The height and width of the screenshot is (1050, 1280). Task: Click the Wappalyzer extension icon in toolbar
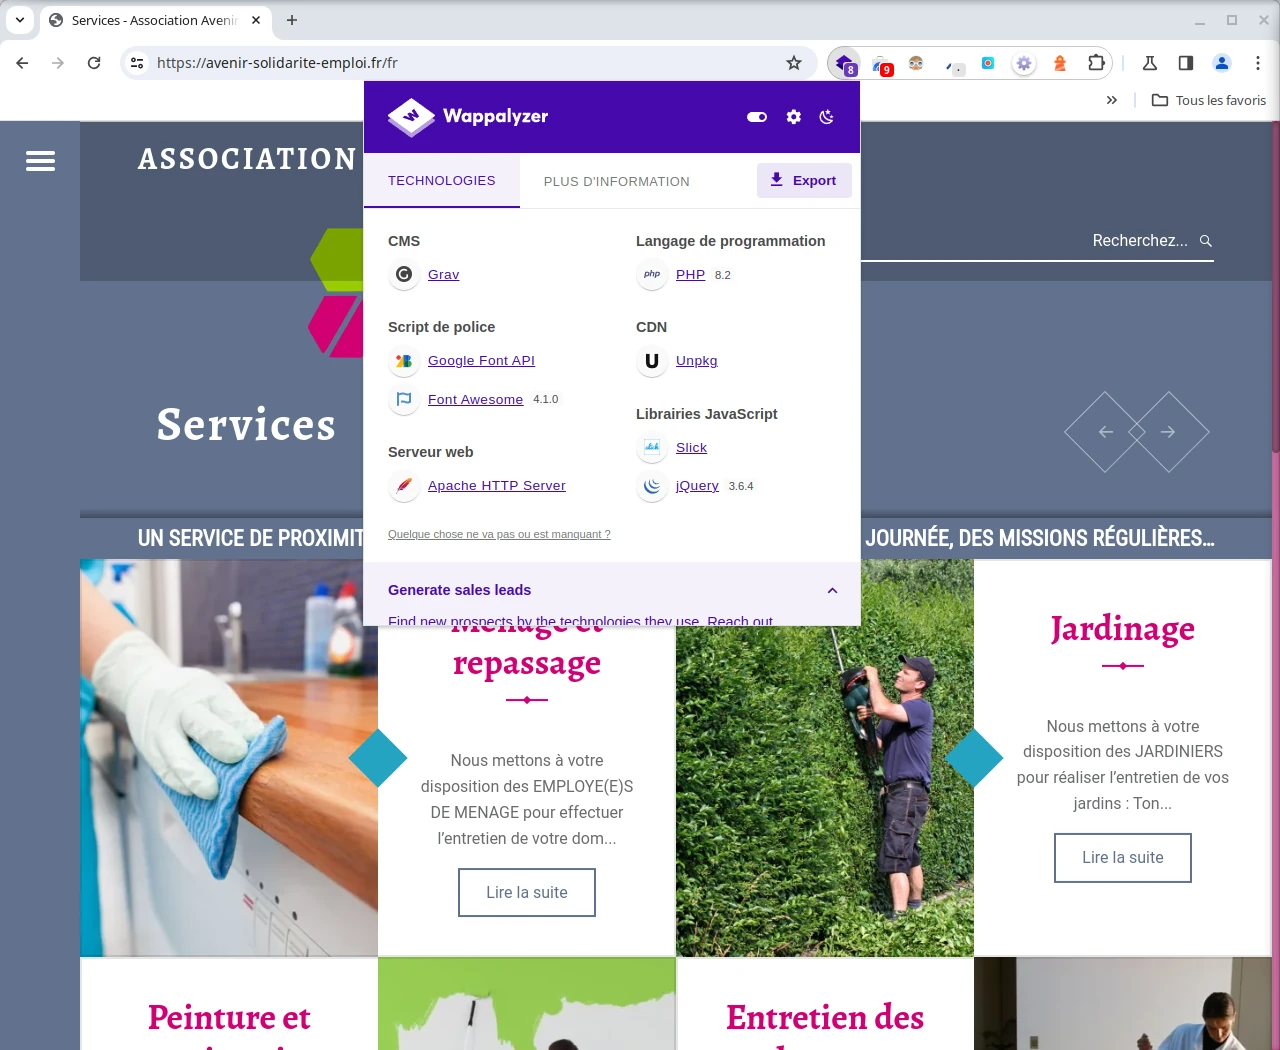click(844, 63)
